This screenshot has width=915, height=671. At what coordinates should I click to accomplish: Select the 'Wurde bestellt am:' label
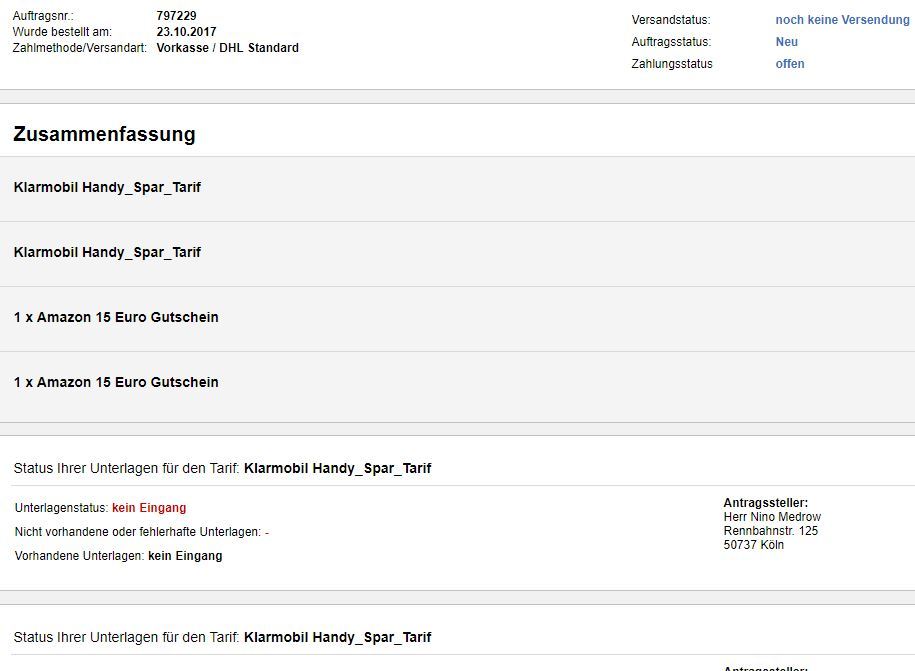pyautogui.click(x=62, y=32)
